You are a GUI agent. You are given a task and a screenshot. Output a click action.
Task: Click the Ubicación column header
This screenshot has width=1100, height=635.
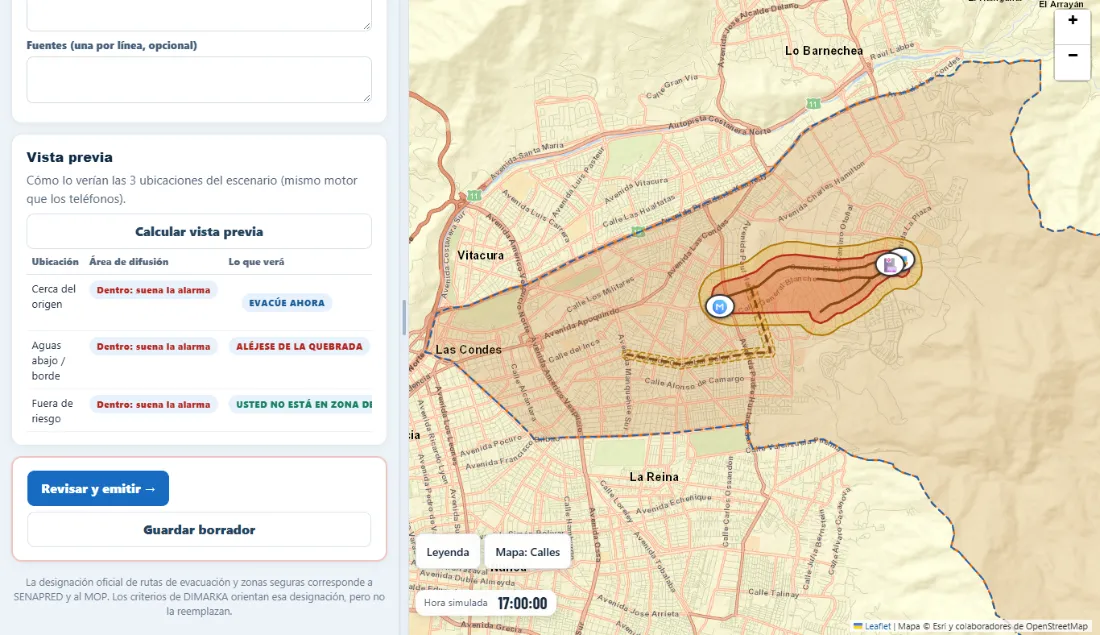(x=55, y=262)
